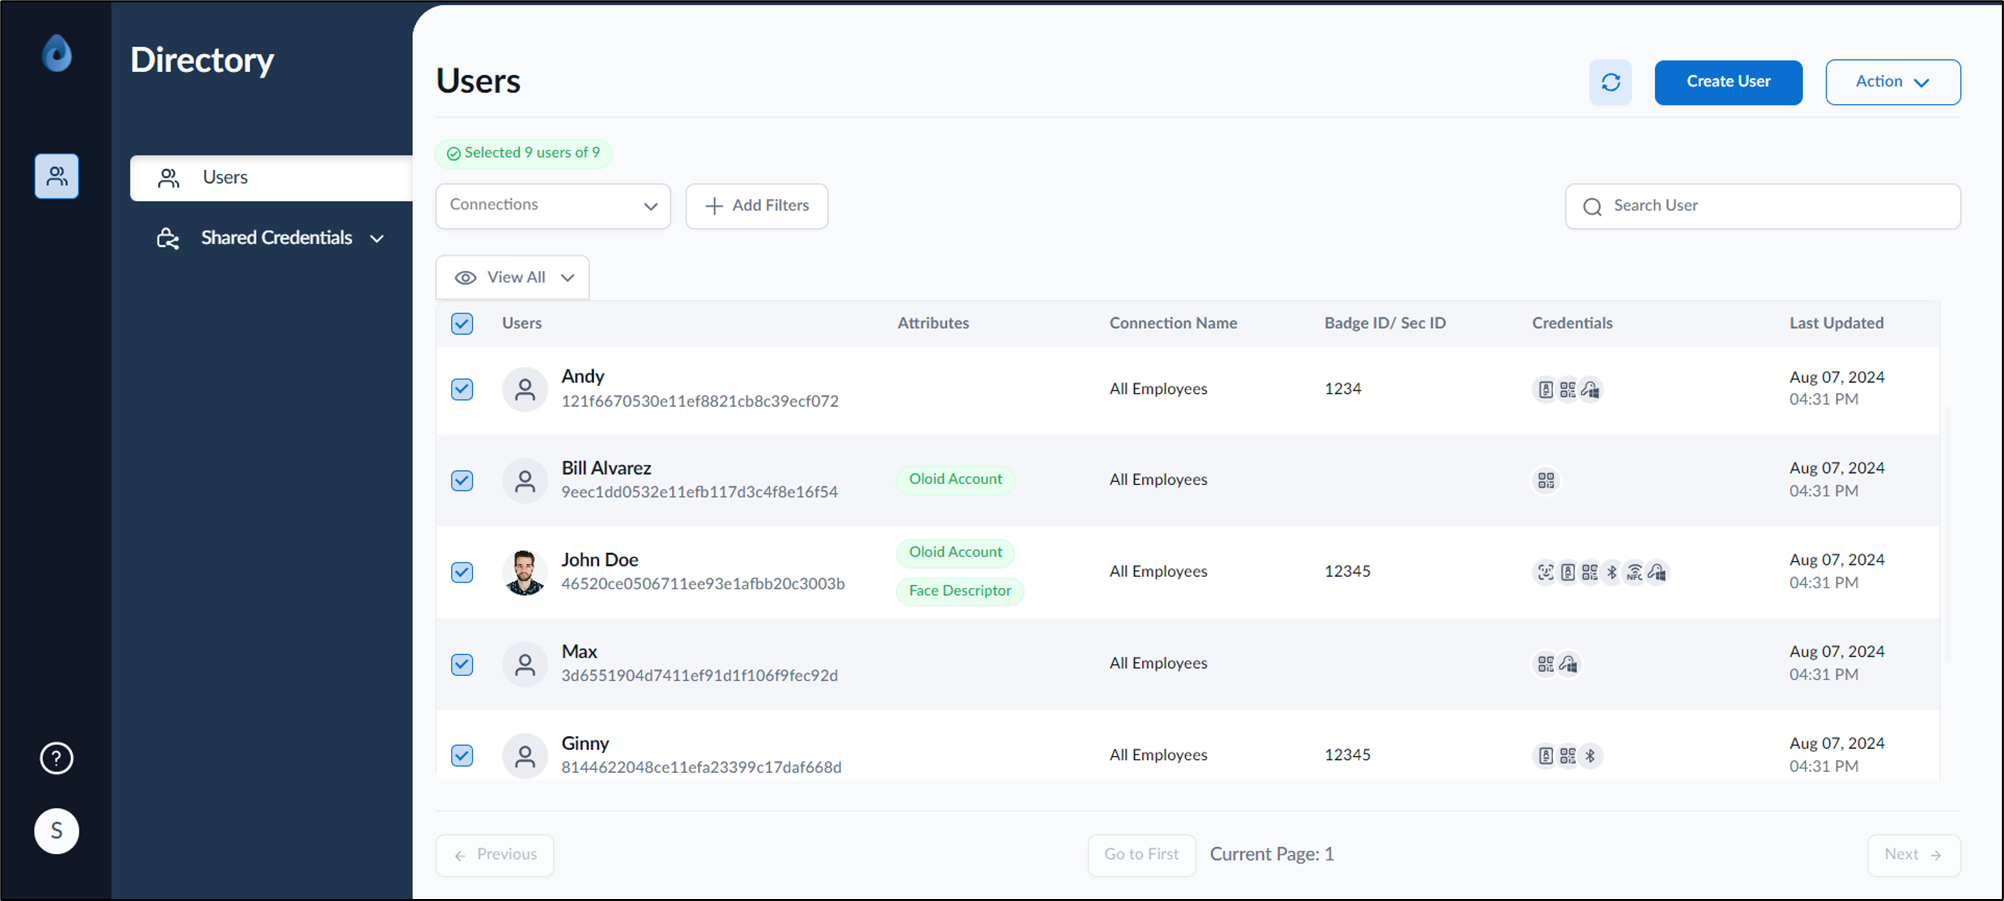Click the Go to First button
This screenshot has width=2004, height=901.
(1141, 855)
